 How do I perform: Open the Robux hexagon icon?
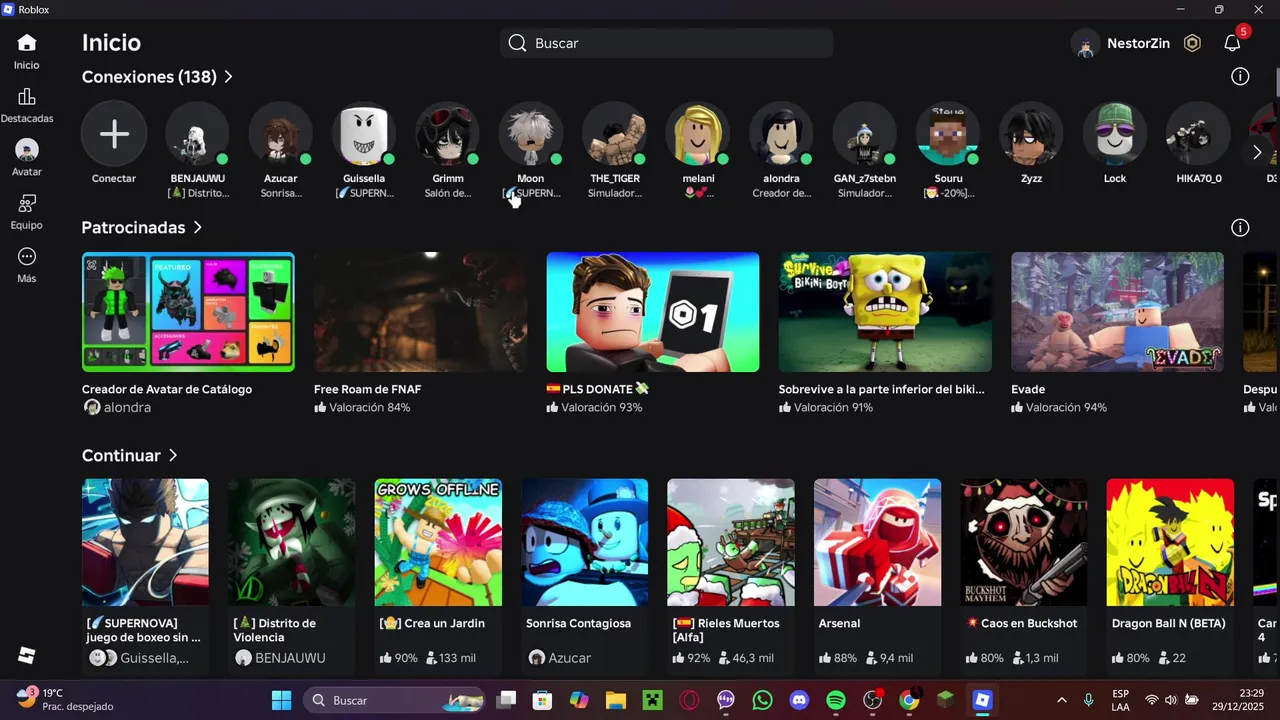pyautogui.click(x=1192, y=43)
